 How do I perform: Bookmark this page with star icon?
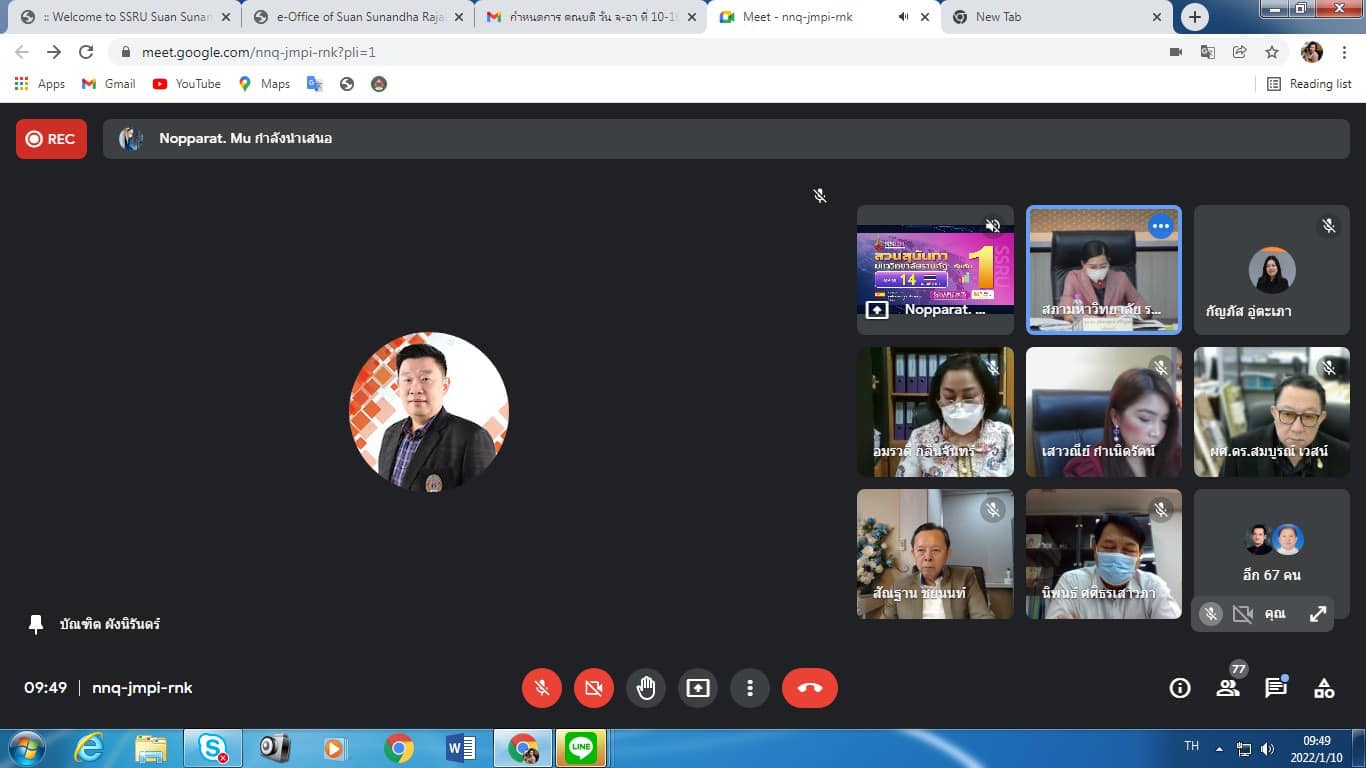pyautogui.click(x=1272, y=52)
